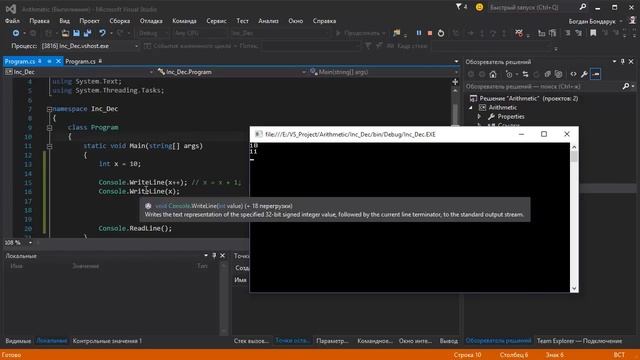Toggle auto-hide pin on Solution Explorer panel

click(x=622, y=62)
